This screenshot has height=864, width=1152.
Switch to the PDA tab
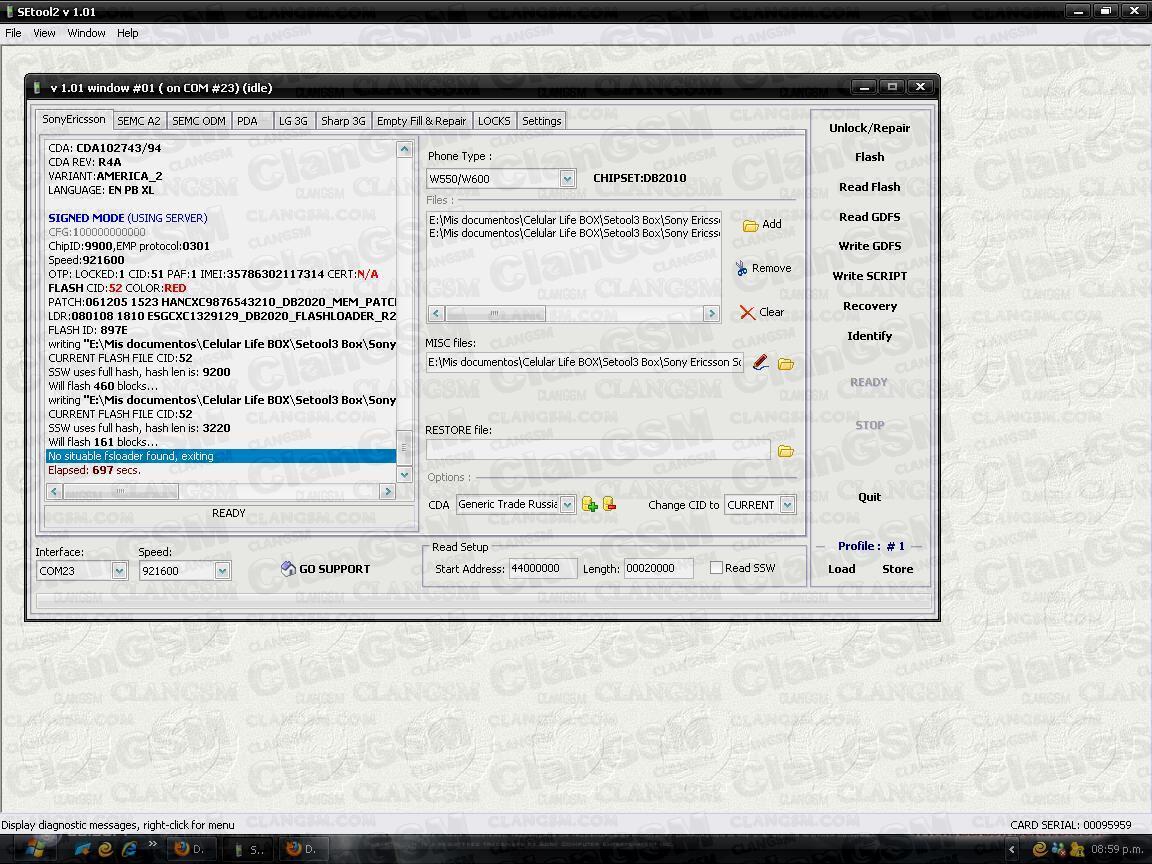(x=252, y=121)
